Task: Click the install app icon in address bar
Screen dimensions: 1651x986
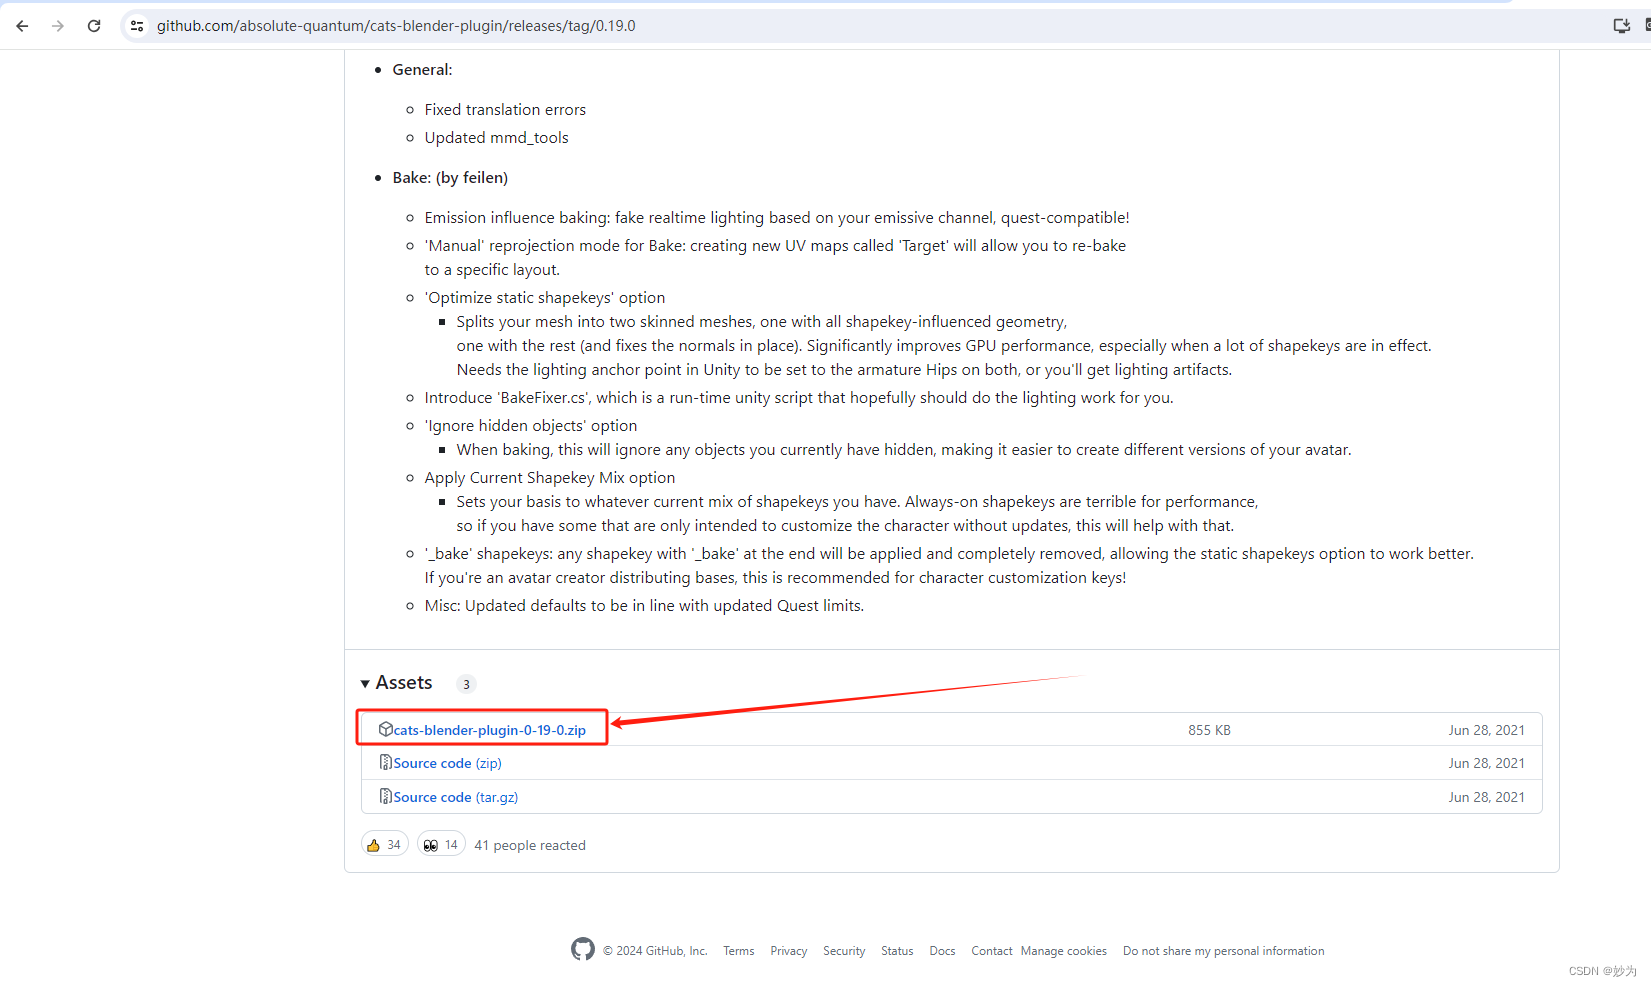Action: point(1621,26)
